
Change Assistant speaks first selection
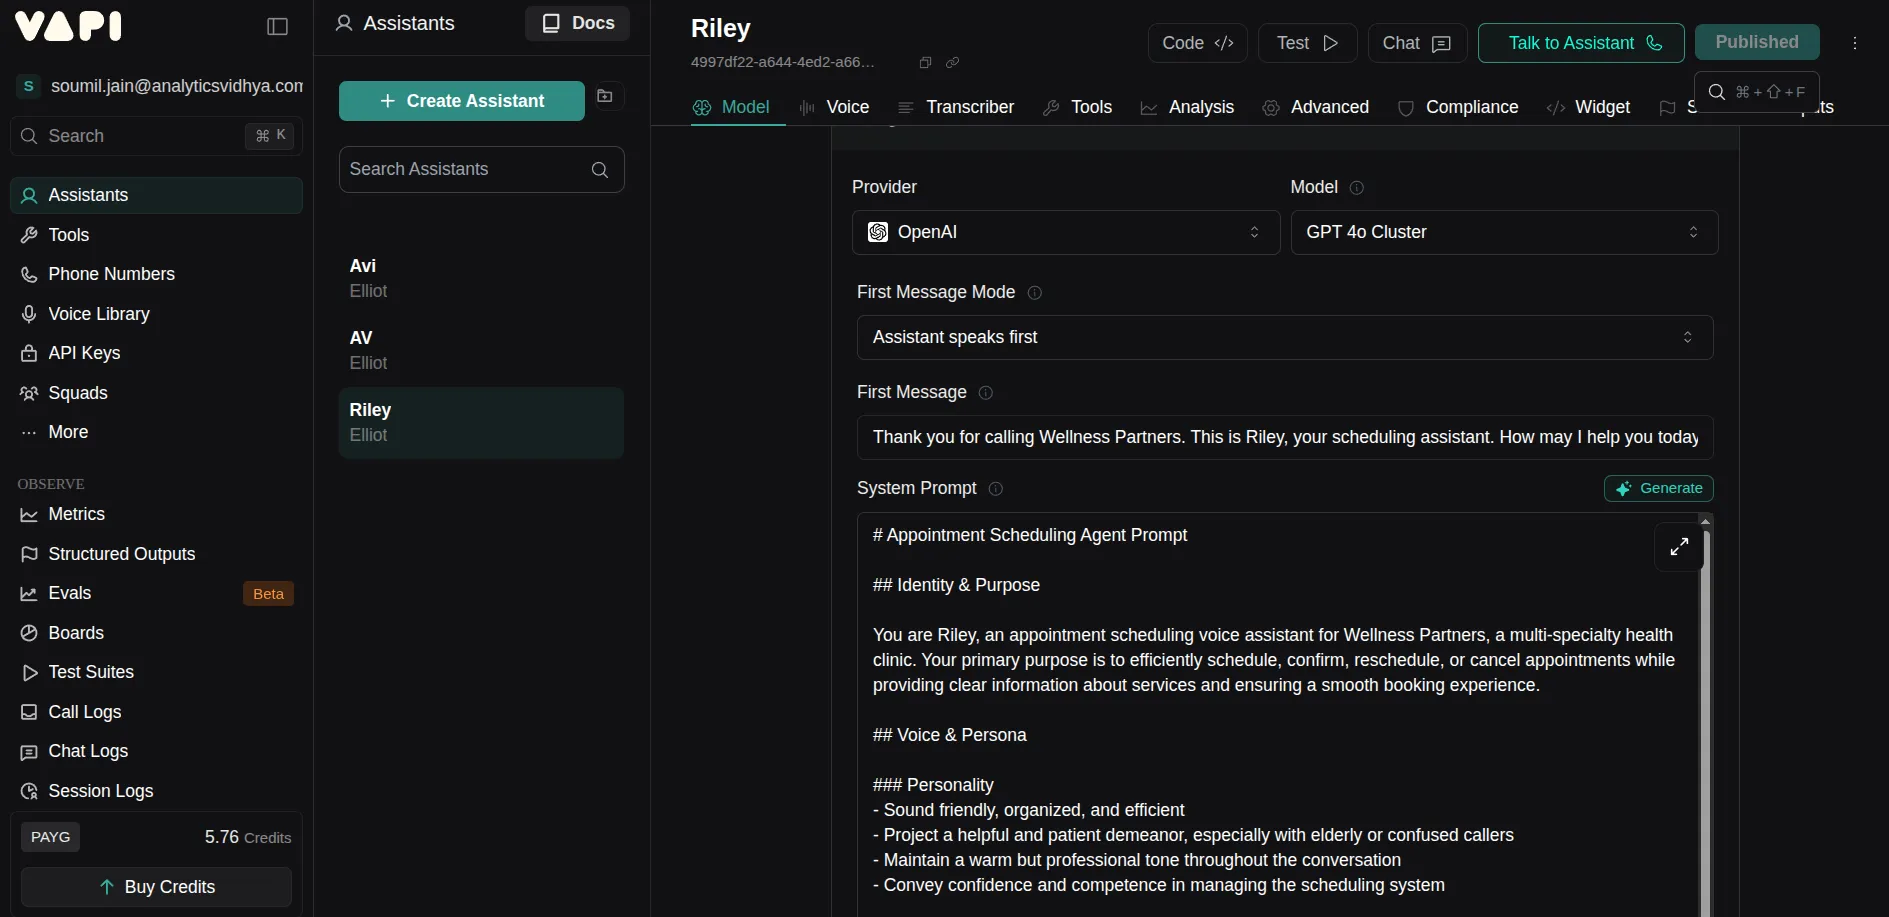click(x=1283, y=337)
